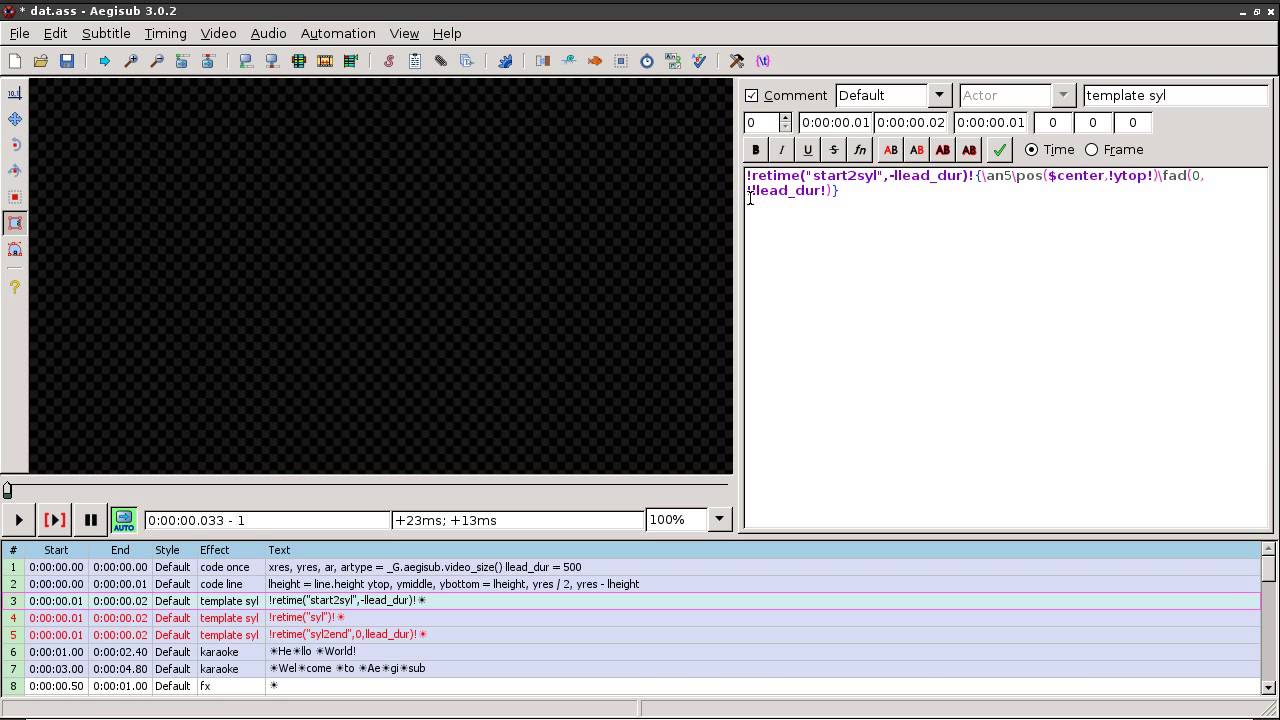Select the standard crosshair video tool
The height and width of the screenshot is (720, 1280).
[15, 93]
